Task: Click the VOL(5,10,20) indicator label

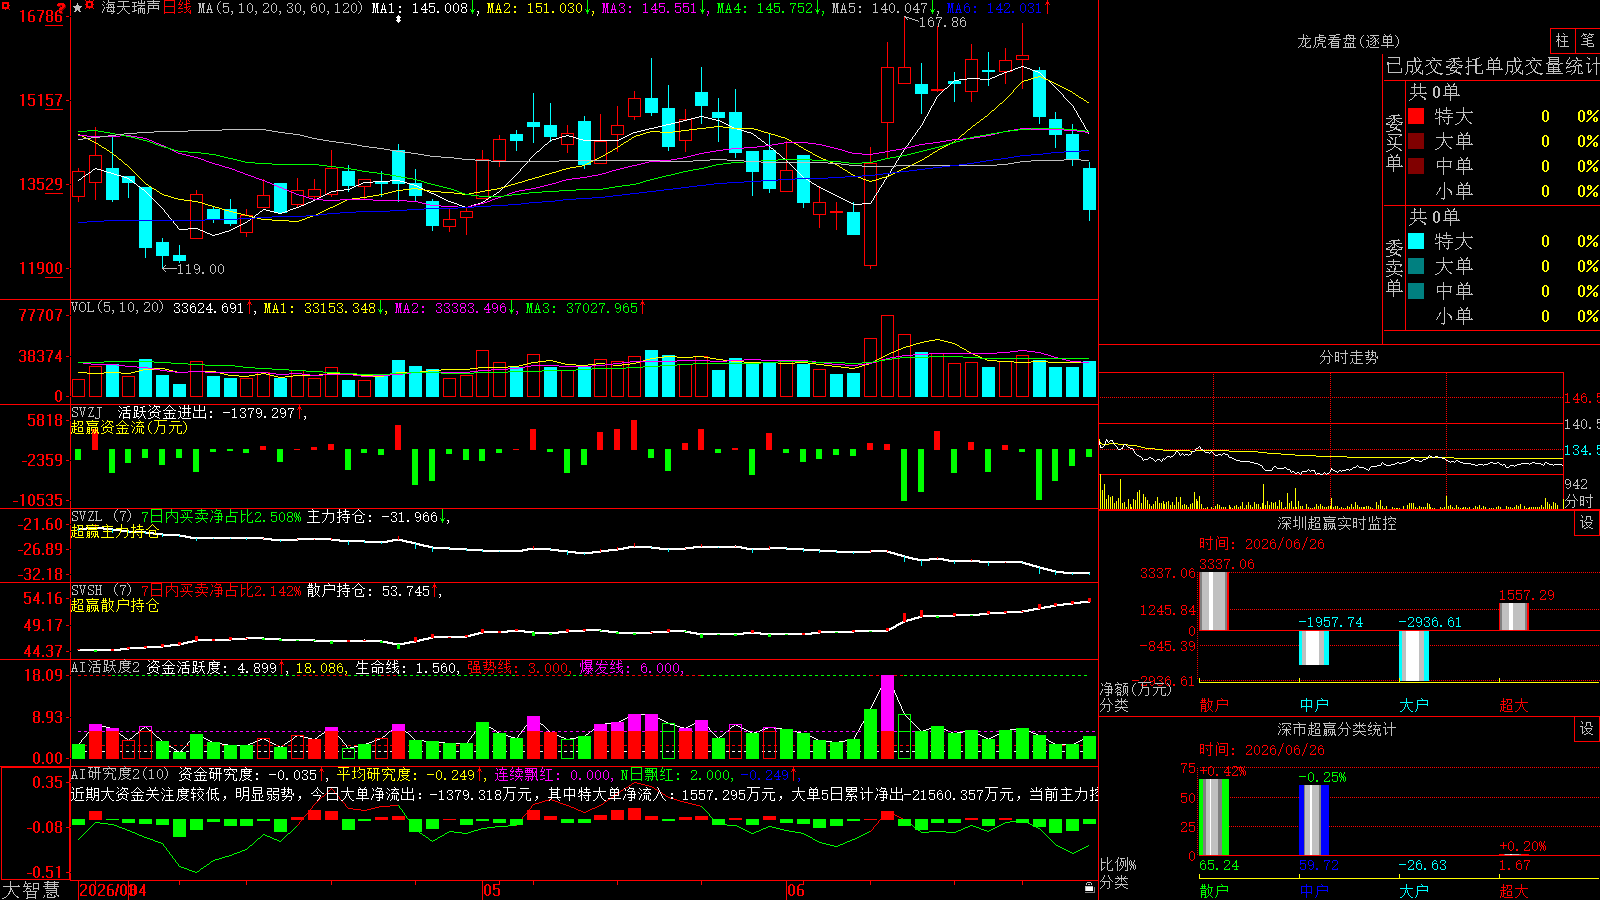Action: [117, 308]
